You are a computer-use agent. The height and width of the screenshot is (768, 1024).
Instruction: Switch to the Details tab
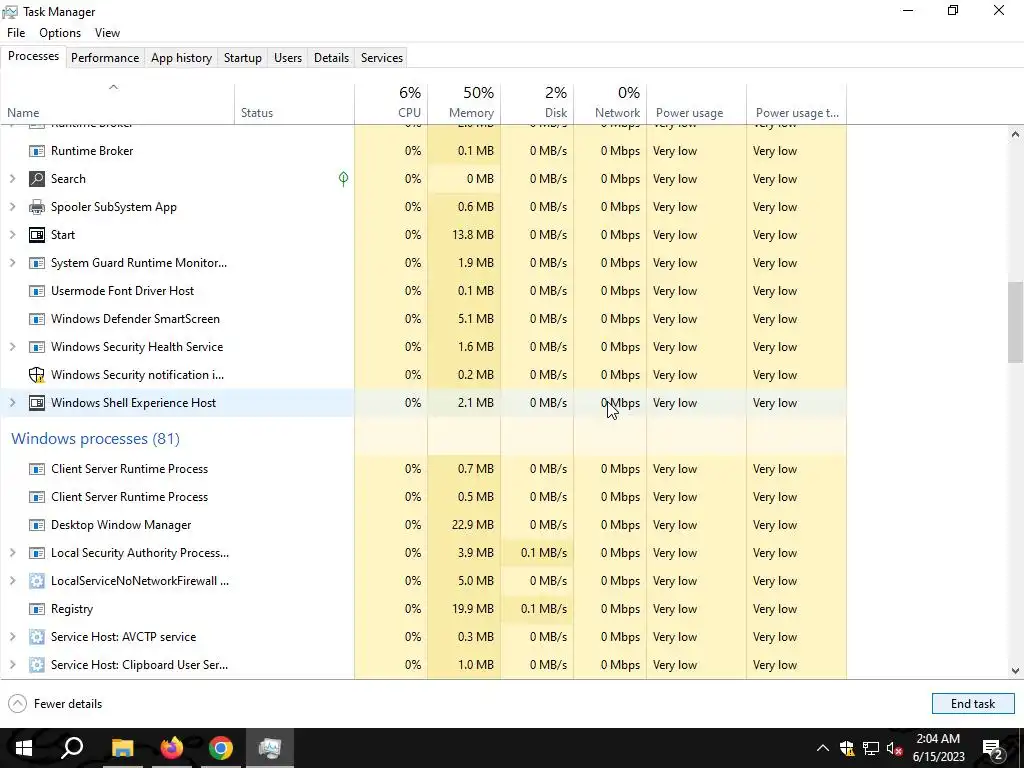coord(332,58)
